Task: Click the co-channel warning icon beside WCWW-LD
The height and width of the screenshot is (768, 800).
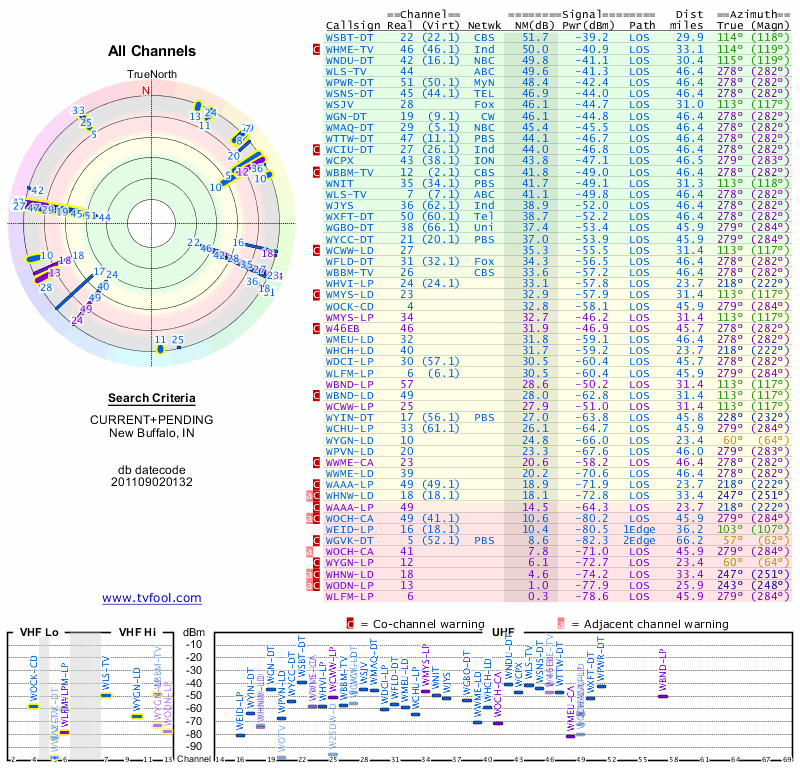Action: [x=316, y=251]
